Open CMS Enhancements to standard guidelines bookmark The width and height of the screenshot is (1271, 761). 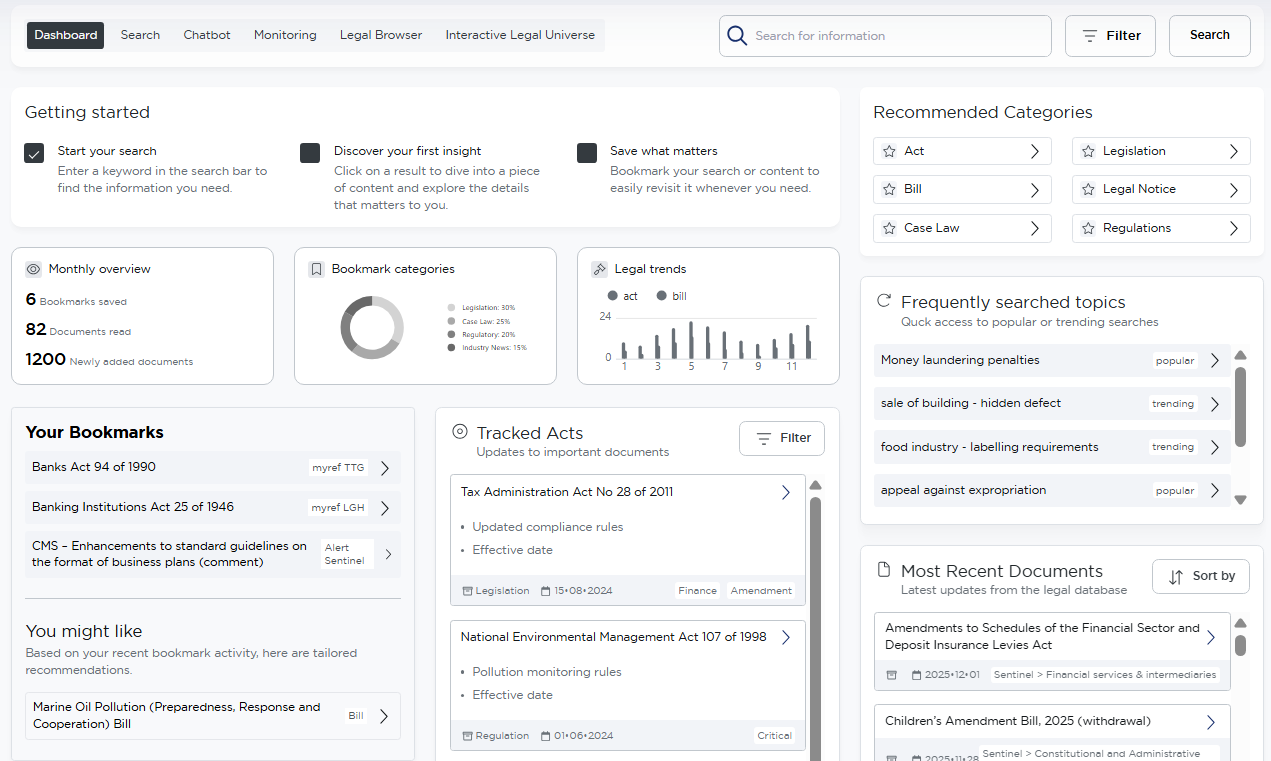tap(213, 554)
